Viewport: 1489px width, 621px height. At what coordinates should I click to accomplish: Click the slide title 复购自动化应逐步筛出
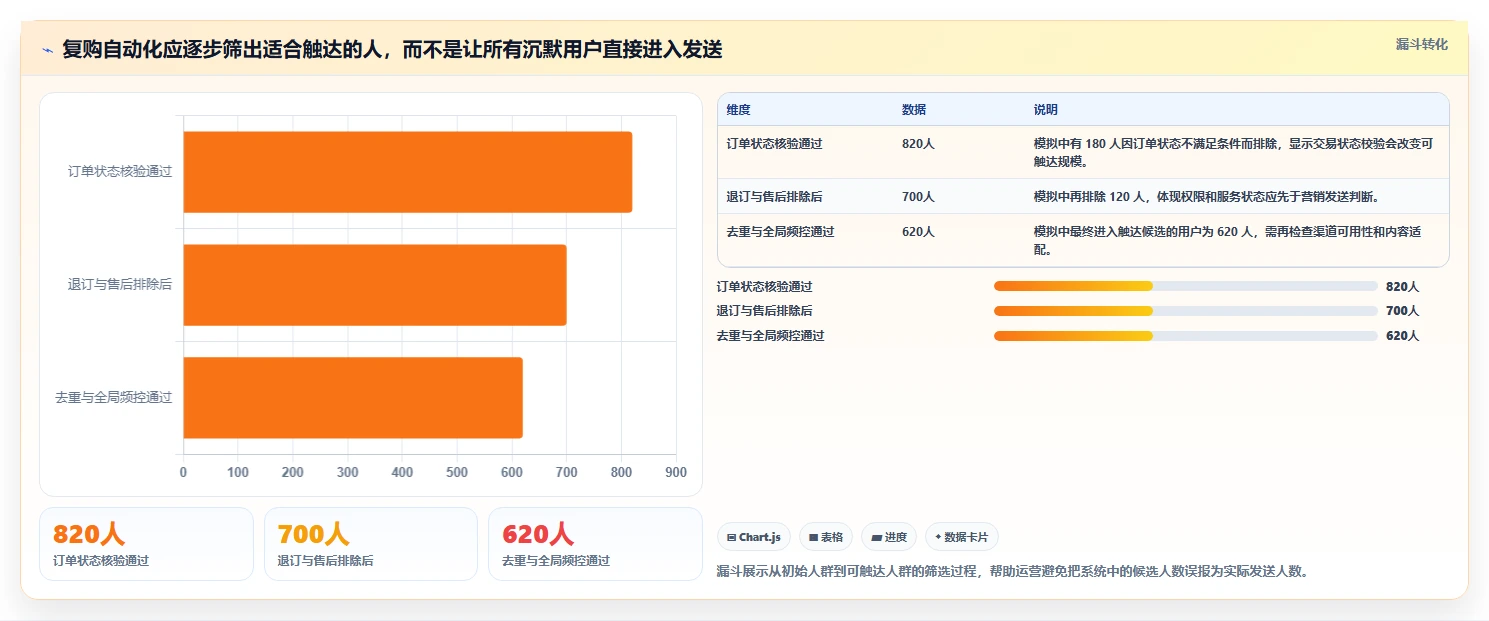tap(392, 50)
